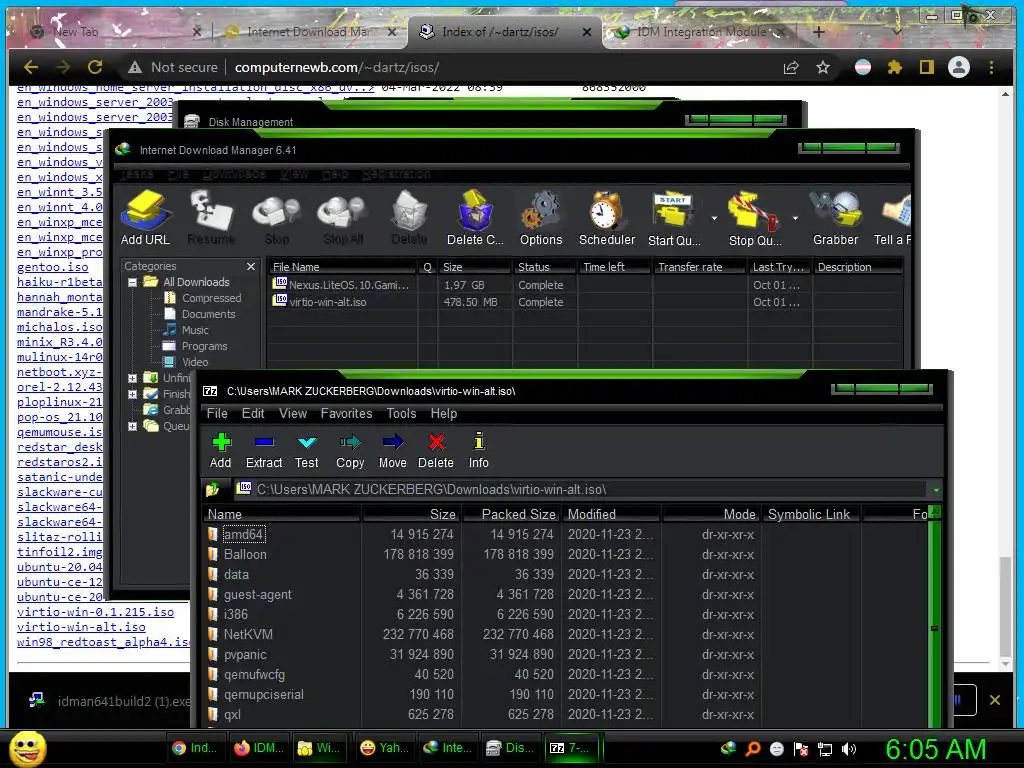Collapse the All Downloads tree node

click(133, 282)
